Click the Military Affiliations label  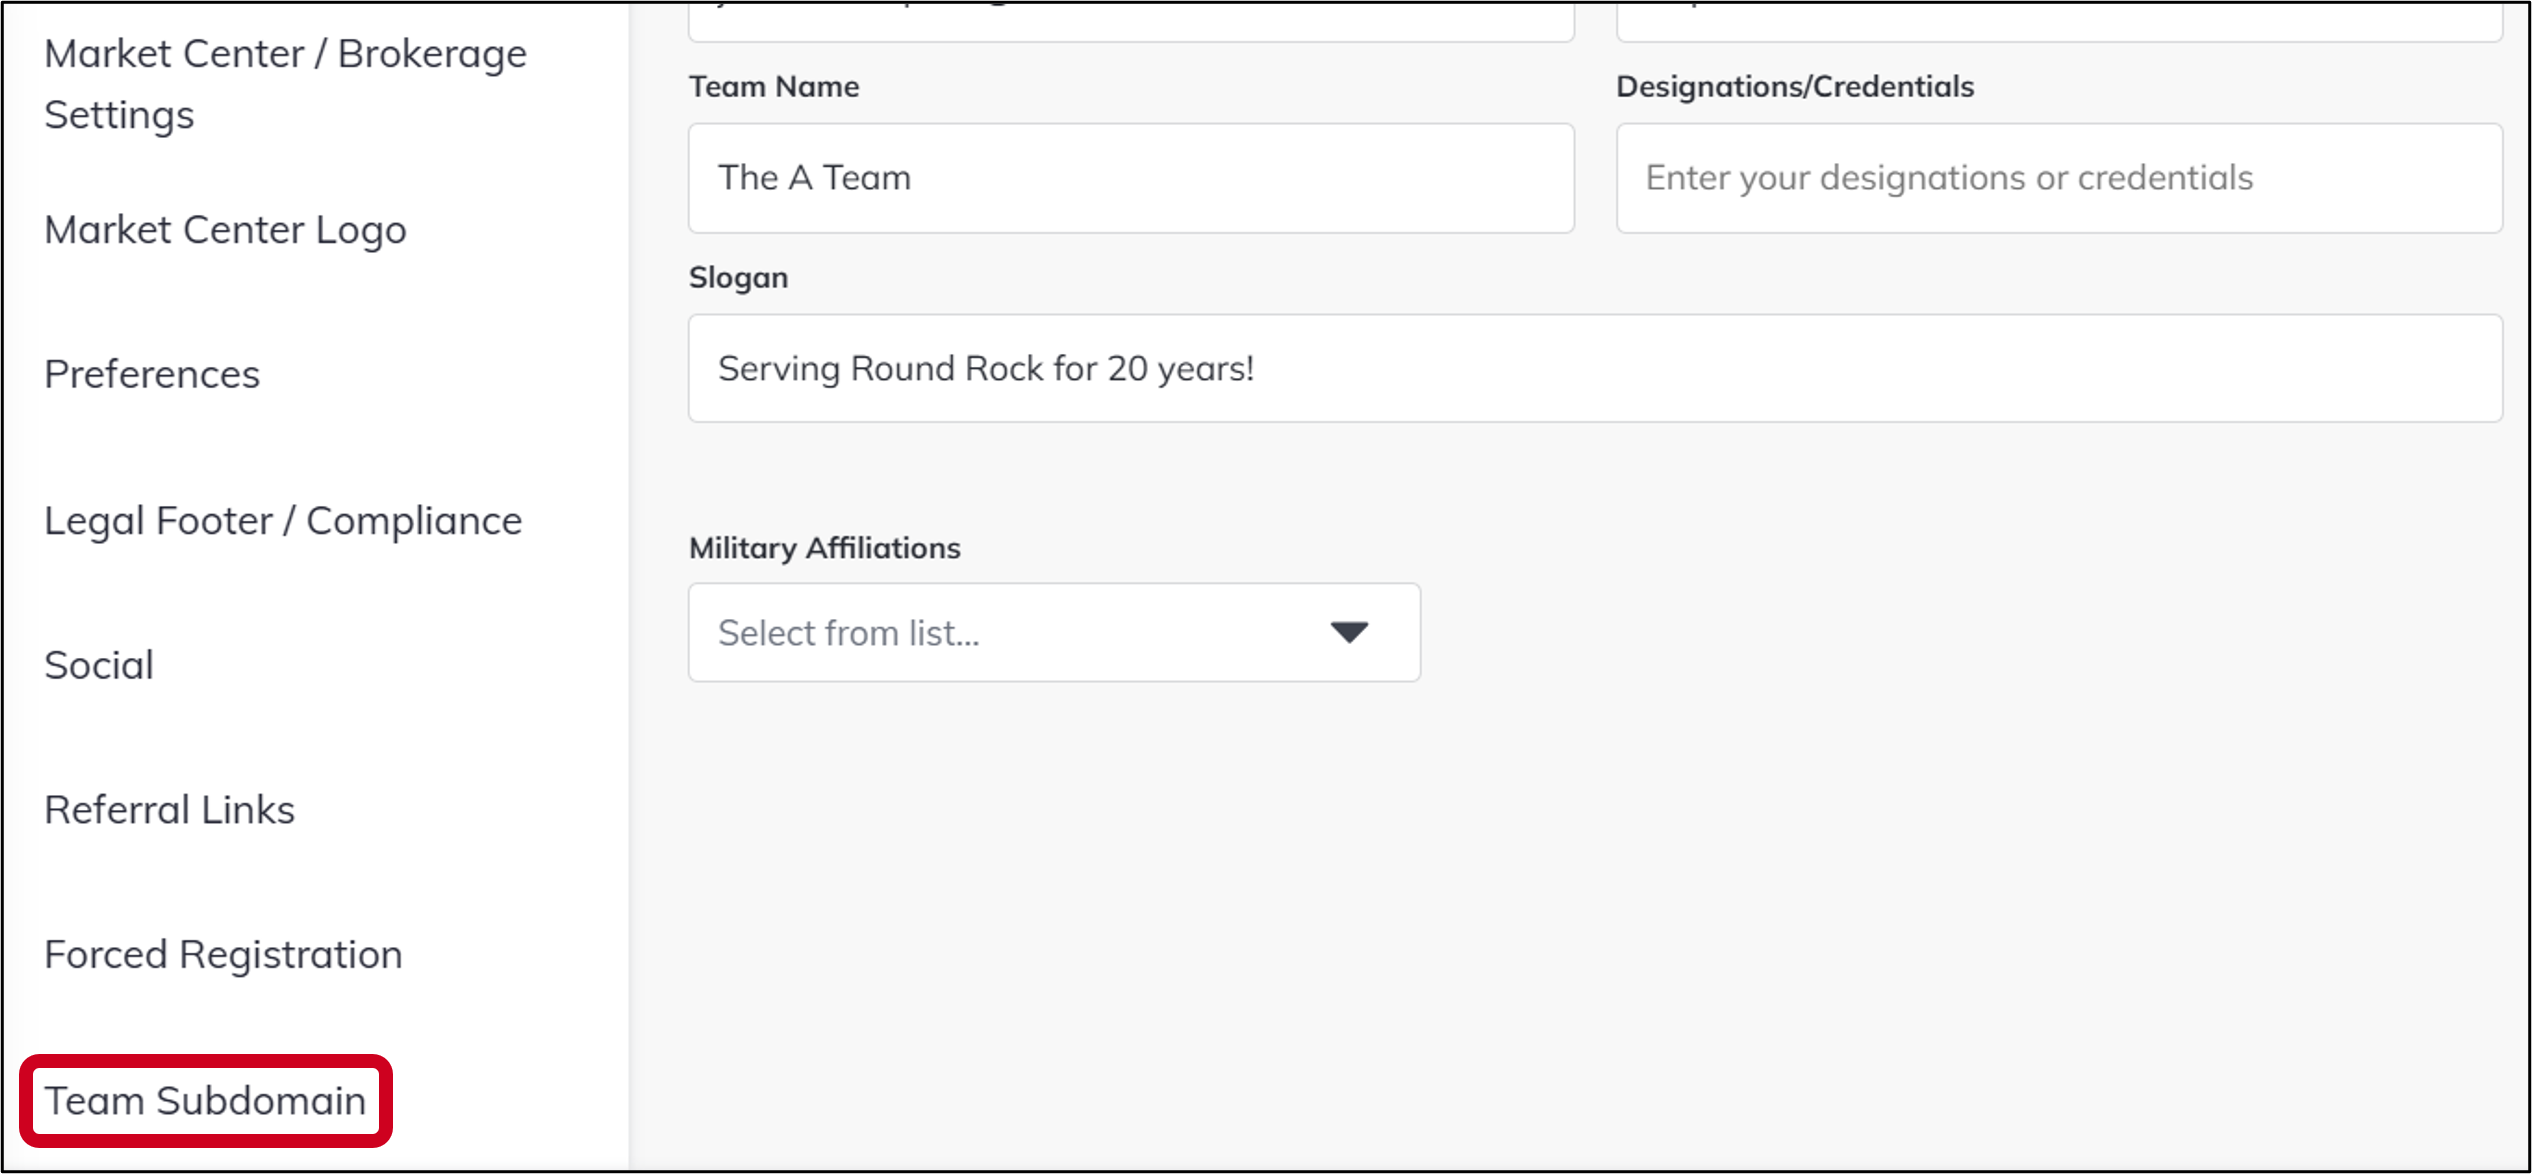coord(824,549)
